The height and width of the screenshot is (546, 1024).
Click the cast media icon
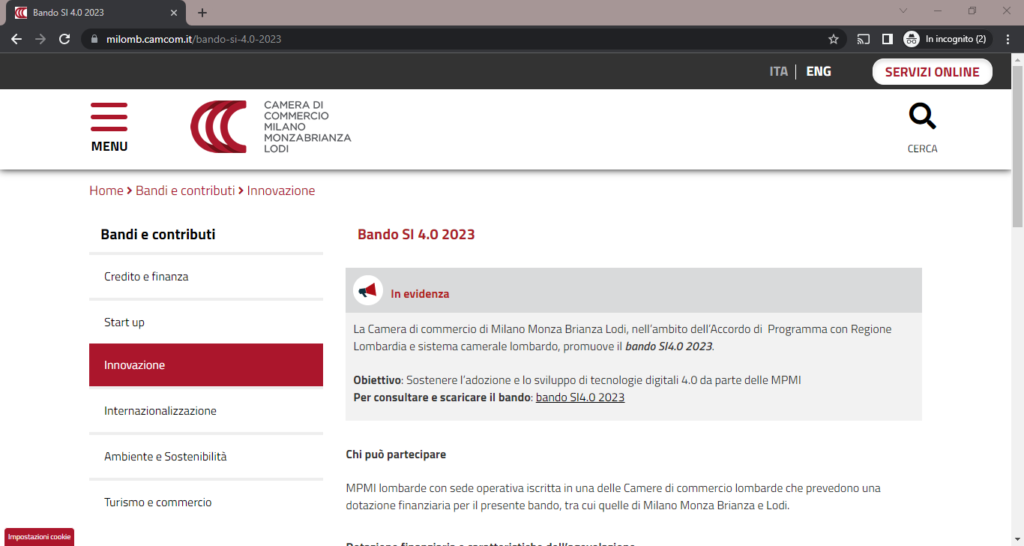click(863, 39)
